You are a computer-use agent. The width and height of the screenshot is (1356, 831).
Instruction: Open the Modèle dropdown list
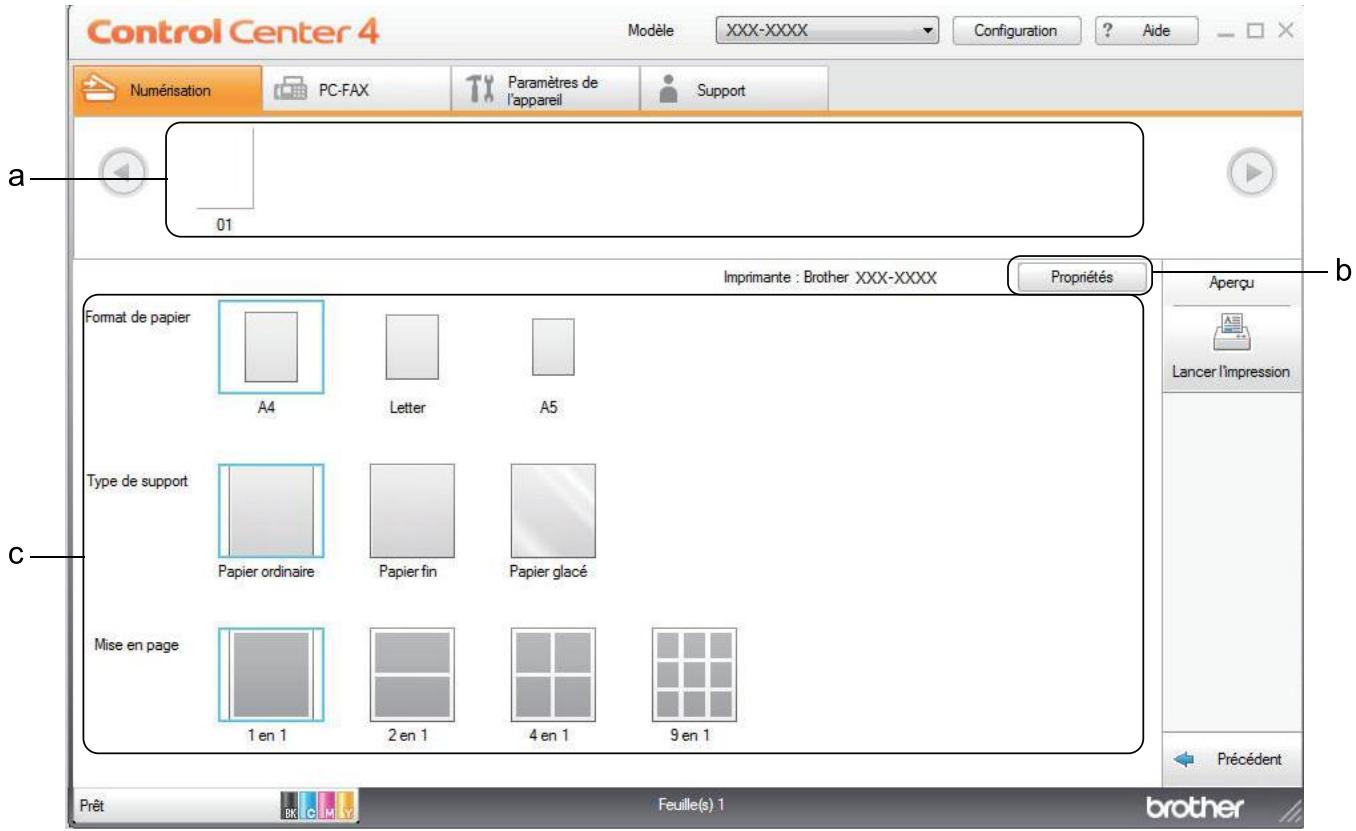coord(829,31)
